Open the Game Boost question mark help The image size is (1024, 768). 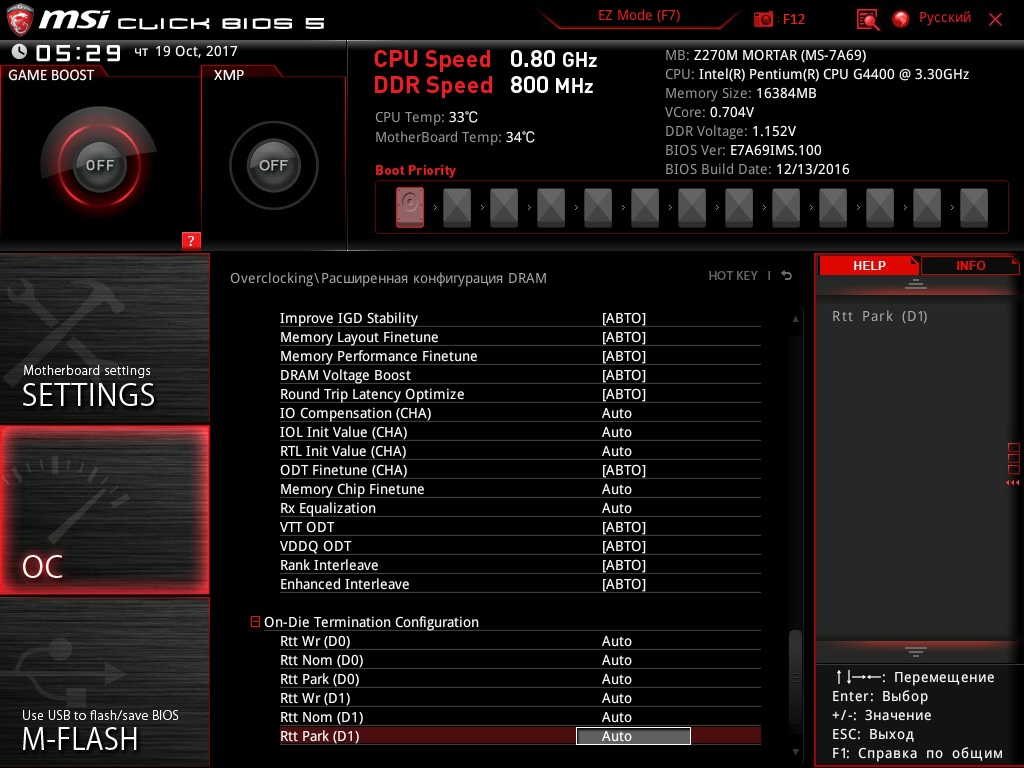coord(191,240)
